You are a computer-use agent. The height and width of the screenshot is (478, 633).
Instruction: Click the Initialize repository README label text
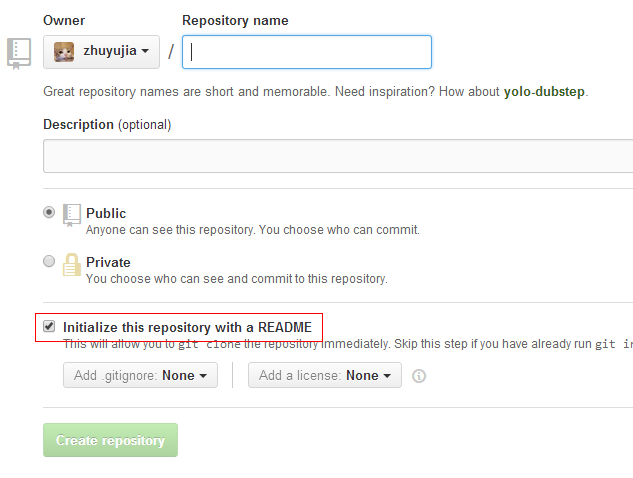click(x=187, y=327)
